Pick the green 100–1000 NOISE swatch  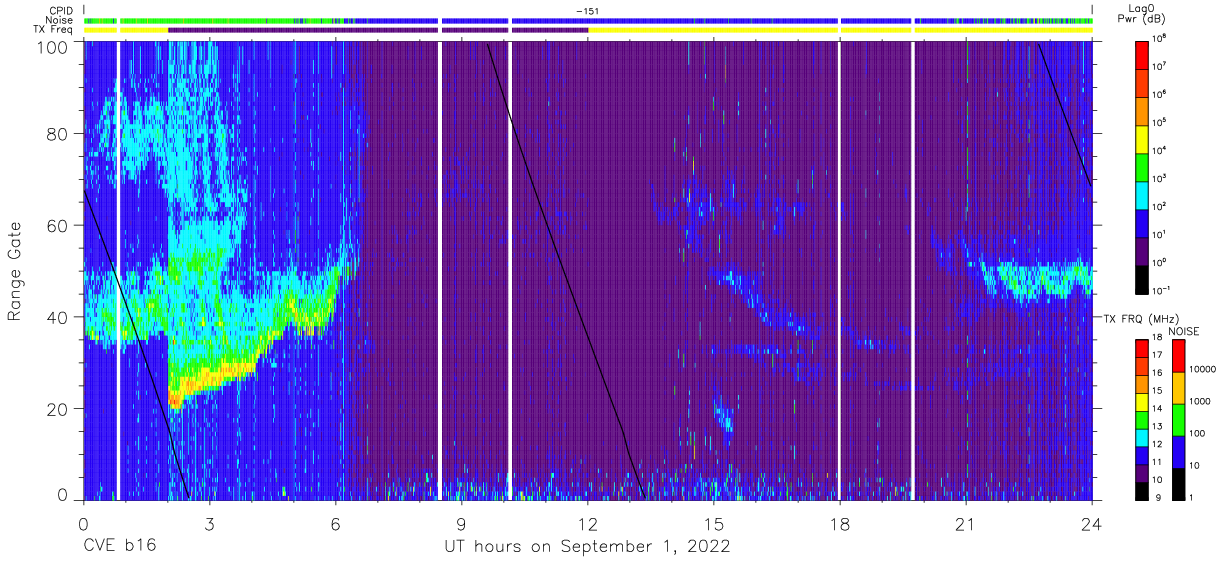(1177, 420)
